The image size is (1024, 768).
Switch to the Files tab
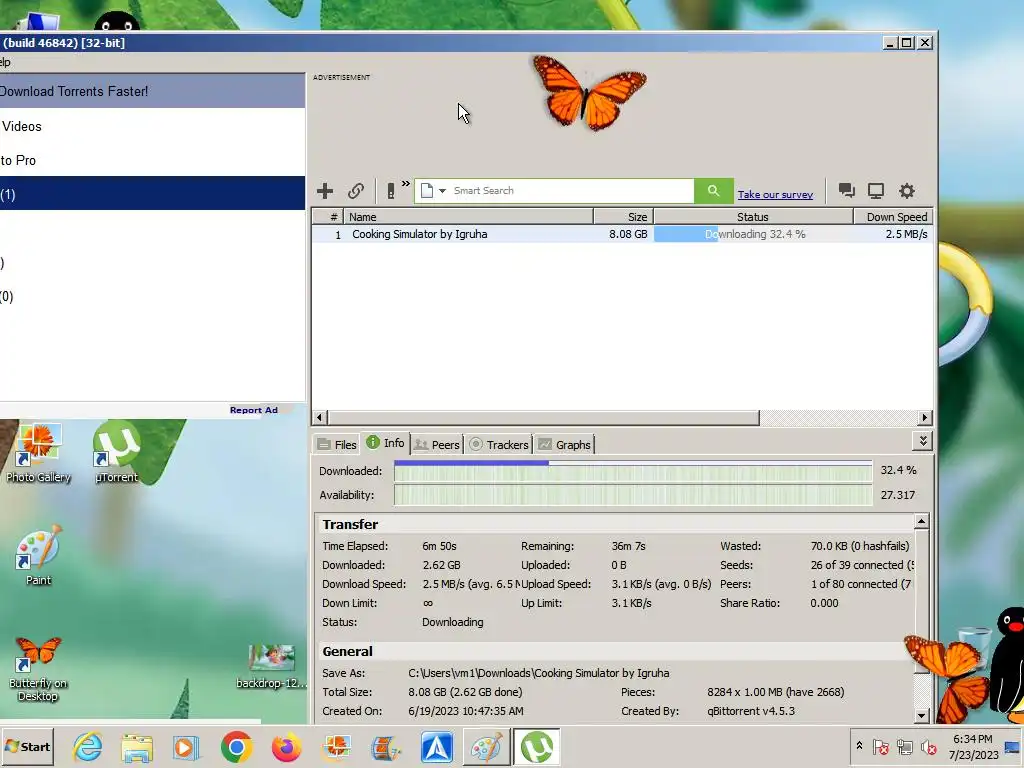pyautogui.click(x=336, y=445)
